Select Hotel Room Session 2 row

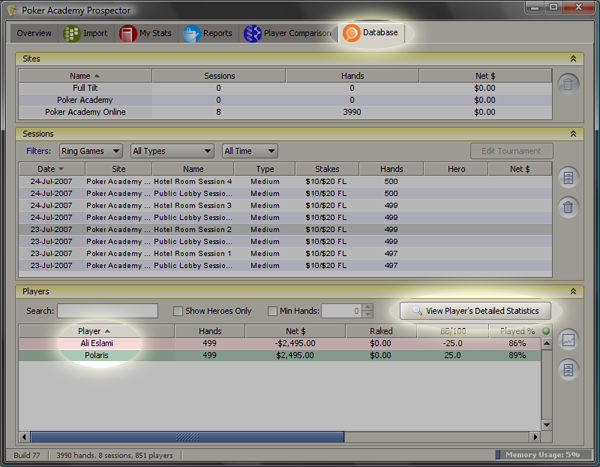pos(285,229)
